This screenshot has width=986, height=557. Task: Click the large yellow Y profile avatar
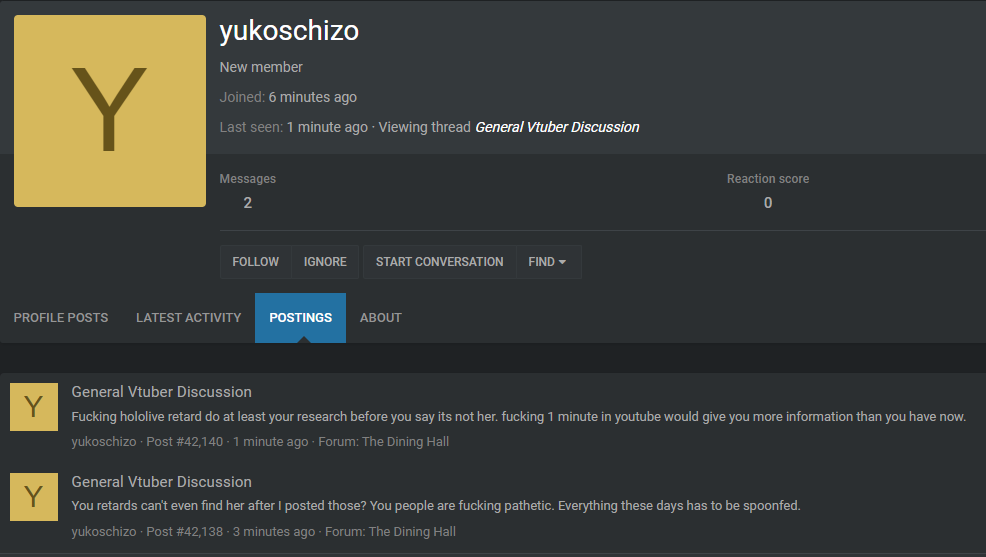pos(110,111)
